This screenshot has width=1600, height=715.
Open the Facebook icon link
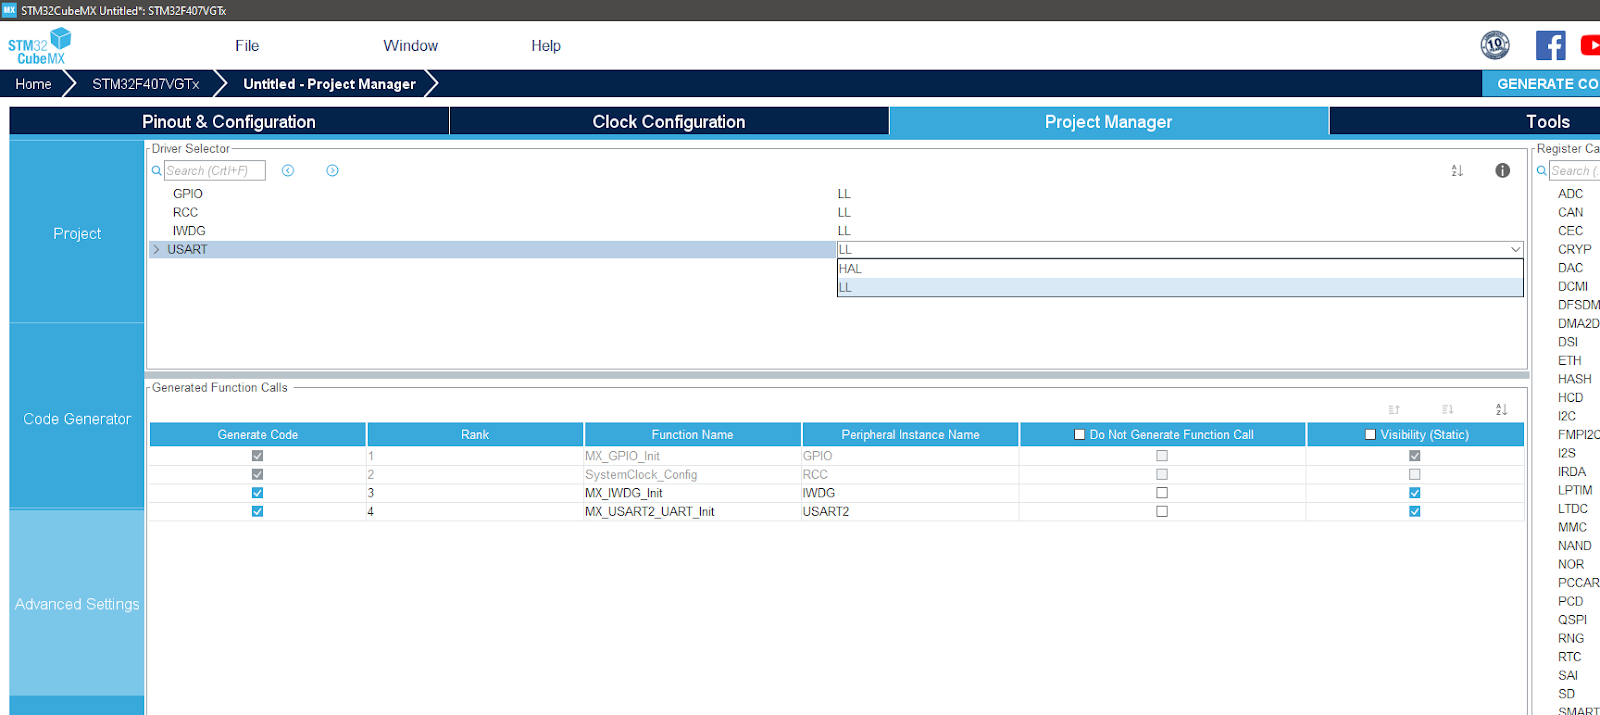1551,45
